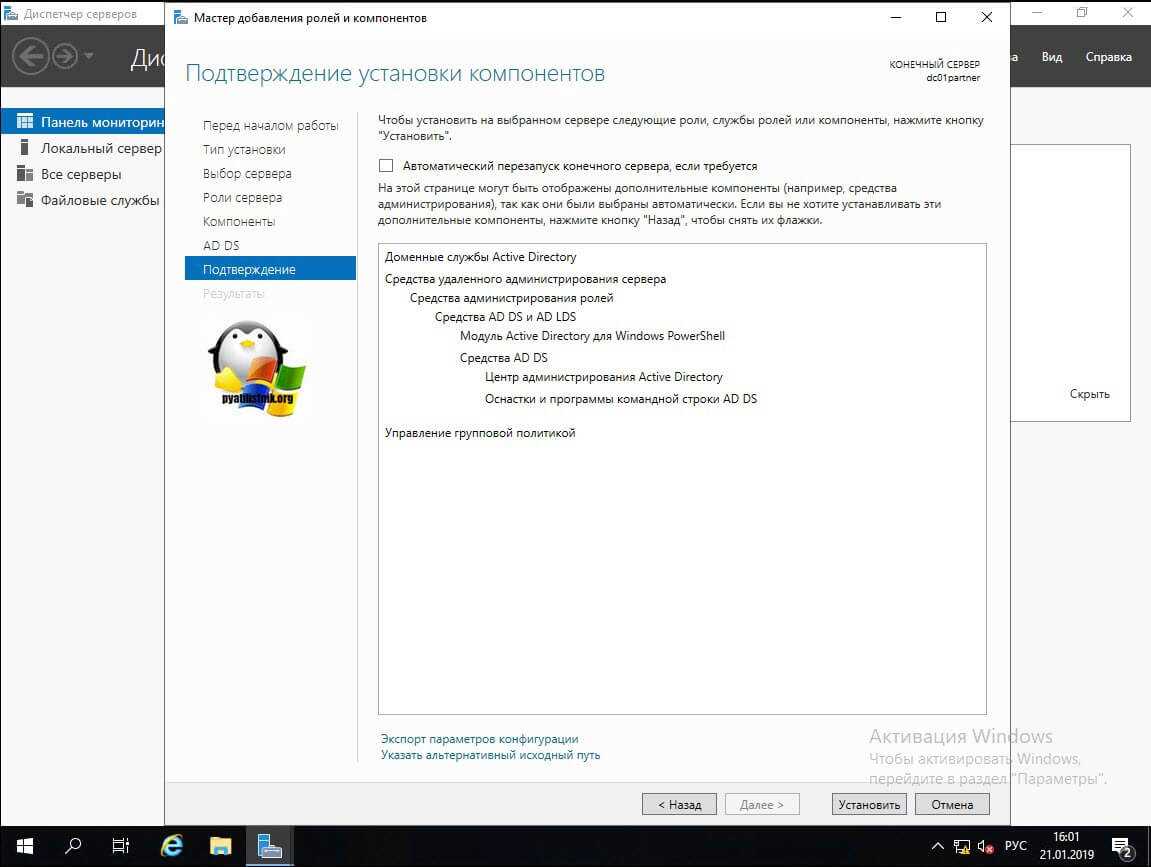Click network status tray icon
The height and width of the screenshot is (867, 1151).
pyautogui.click(x=961, y=847)
